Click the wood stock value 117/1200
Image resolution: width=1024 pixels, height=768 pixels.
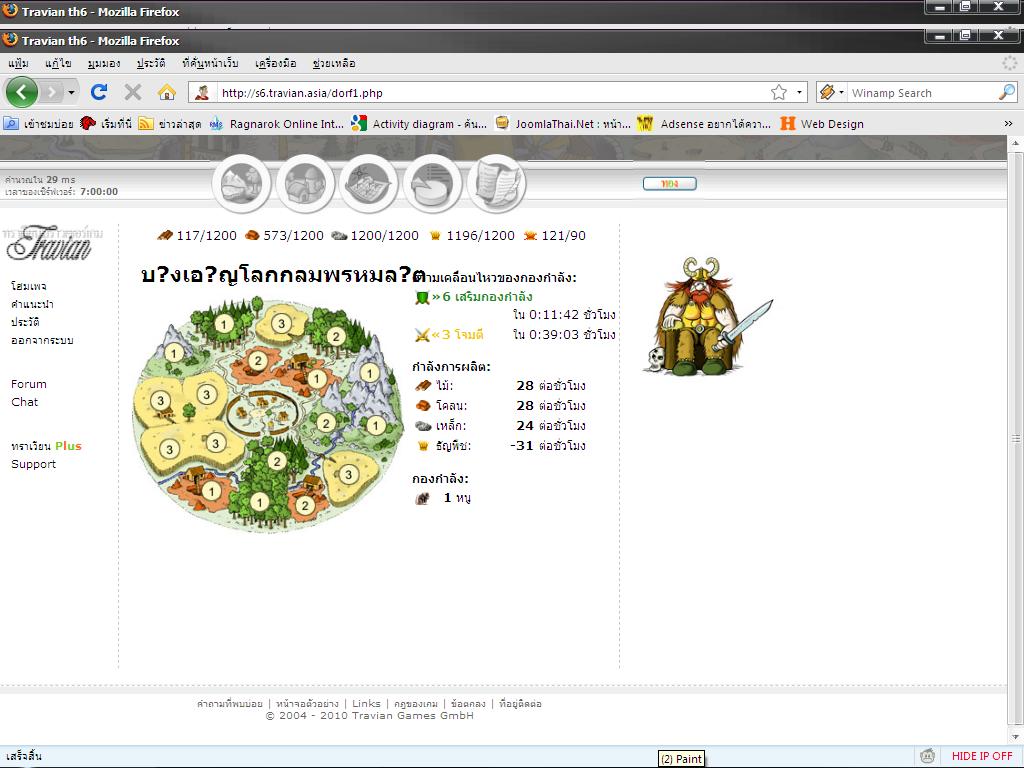coord(206,236)
